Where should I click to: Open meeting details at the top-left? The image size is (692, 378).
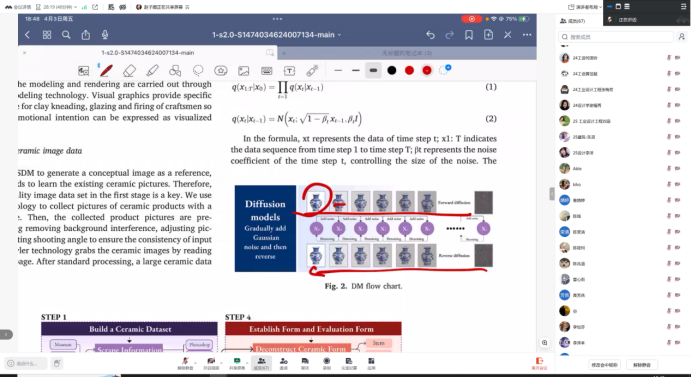(18, 7)
